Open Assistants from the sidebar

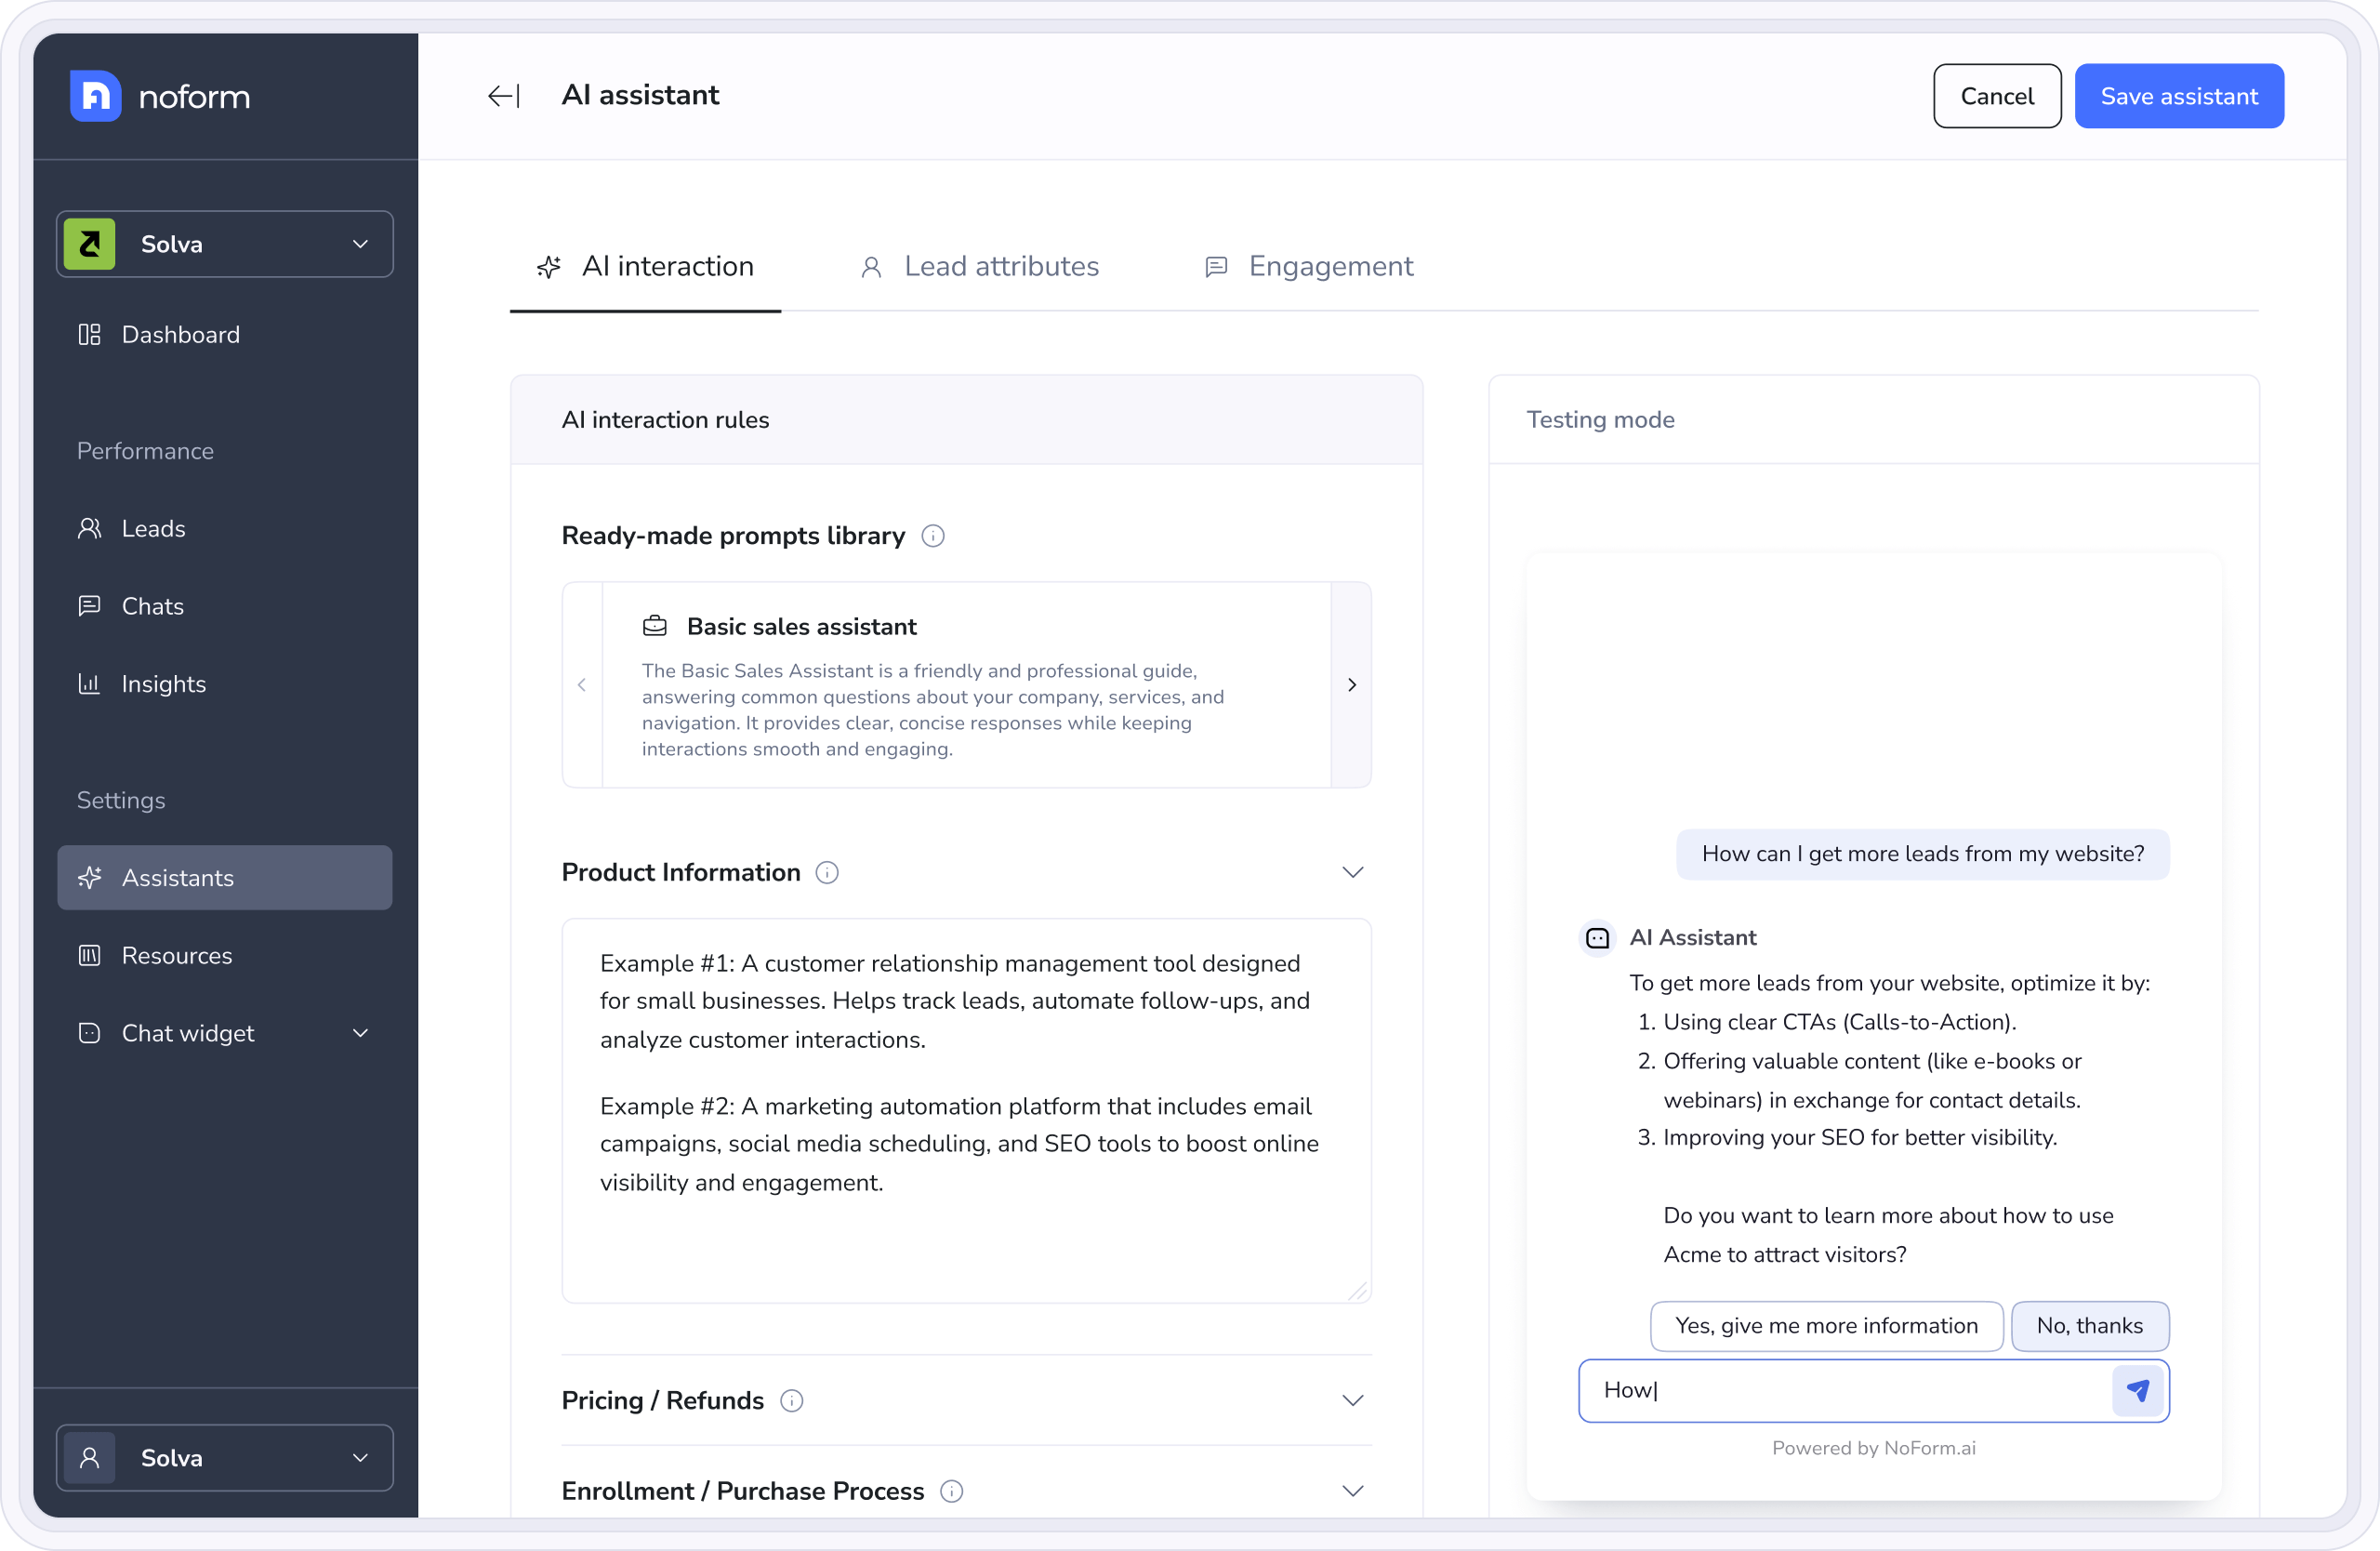pyautogui.click(x=225, y=878)
